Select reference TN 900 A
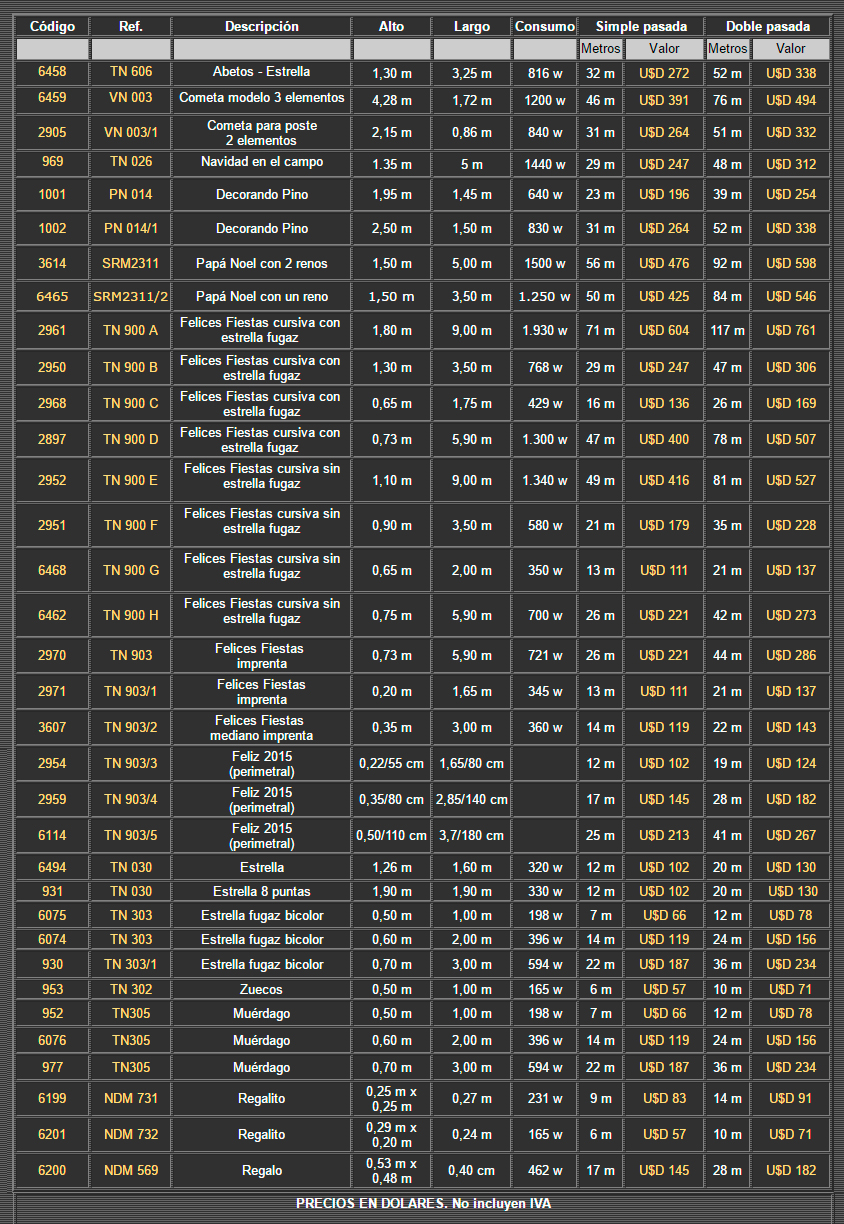 (131, 331)
